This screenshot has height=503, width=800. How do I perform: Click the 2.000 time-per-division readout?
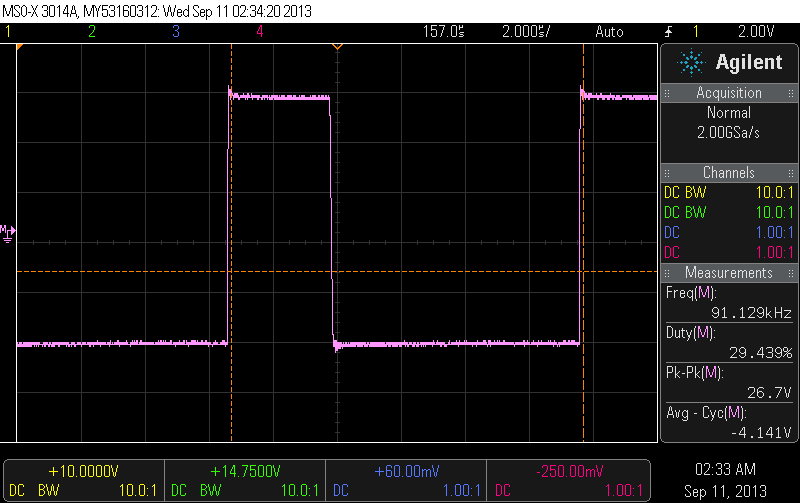click(x=526, y=32)
